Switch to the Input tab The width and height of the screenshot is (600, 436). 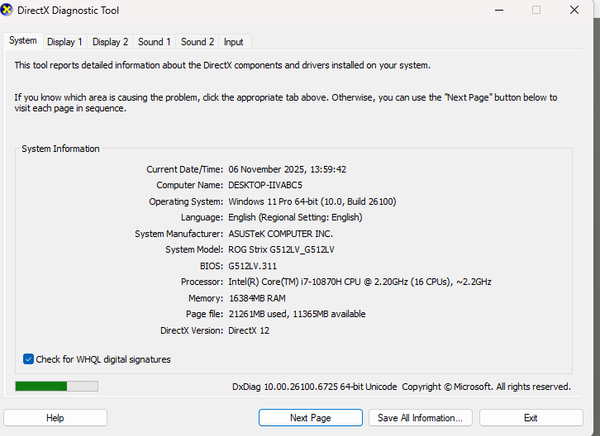(x=233, y=42)
